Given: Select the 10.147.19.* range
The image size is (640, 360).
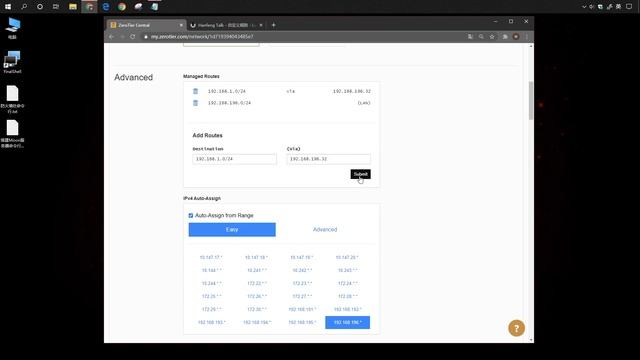Looking at the screenshot, I should coord(302,258).
